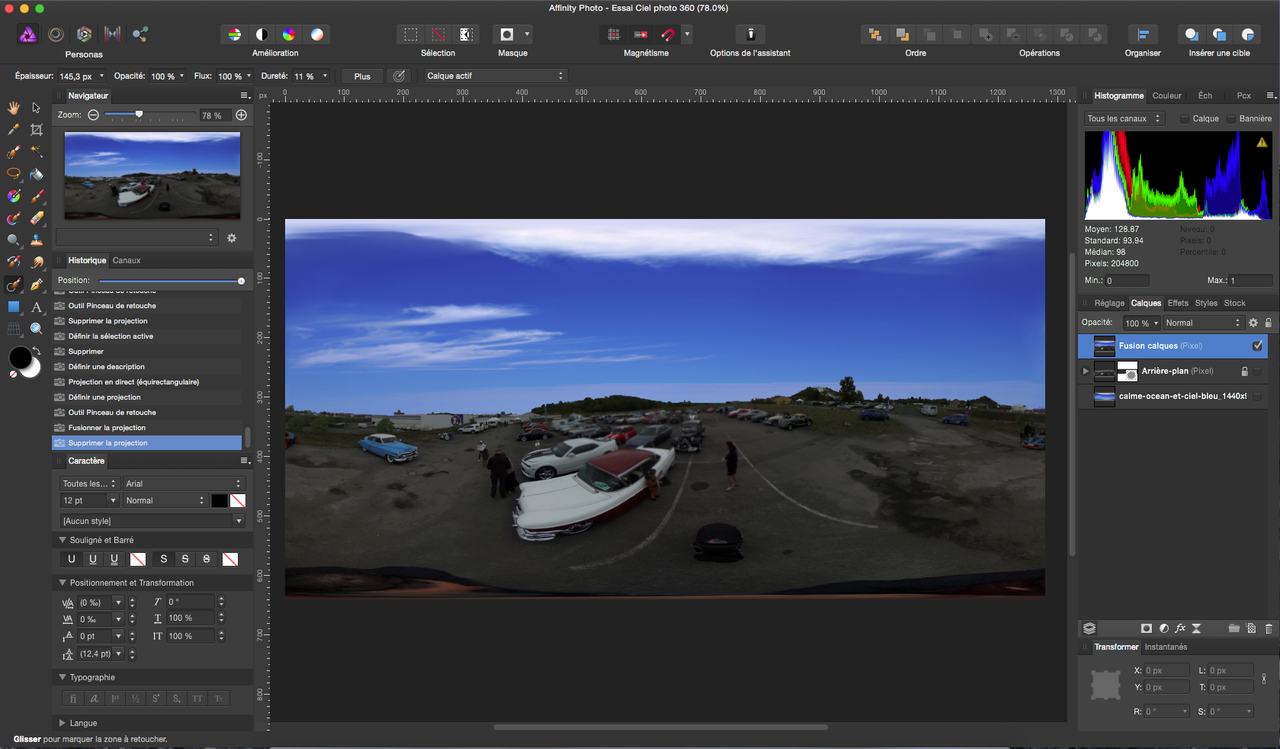Open the Magnétisme options dropdown arrow
The width and height of the screenshot is (1280, 749).
(687, 34)
